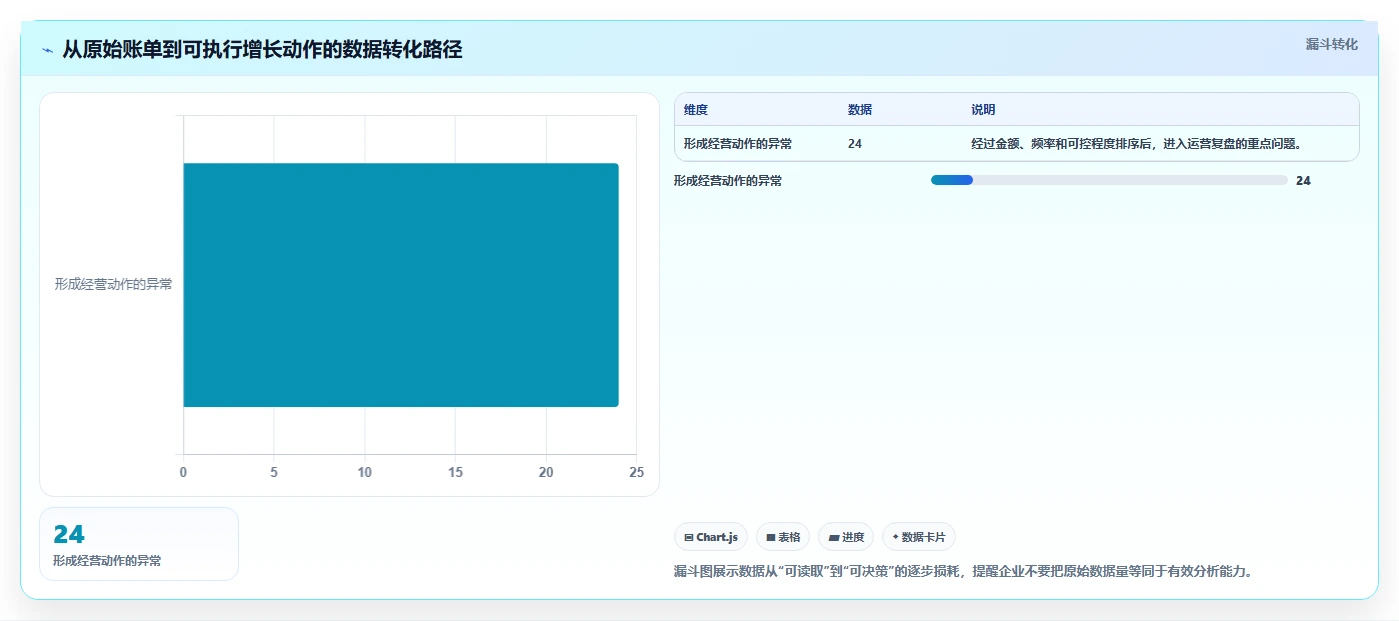The width and height of the screenshot is (1399, 621).
Task: Click the large 24 number in the stat card
Action: (x=69, y=534)
